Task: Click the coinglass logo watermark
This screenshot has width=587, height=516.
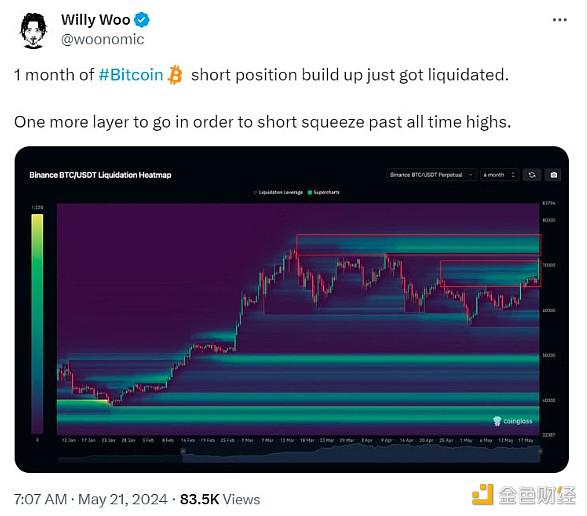Action: 513,421
